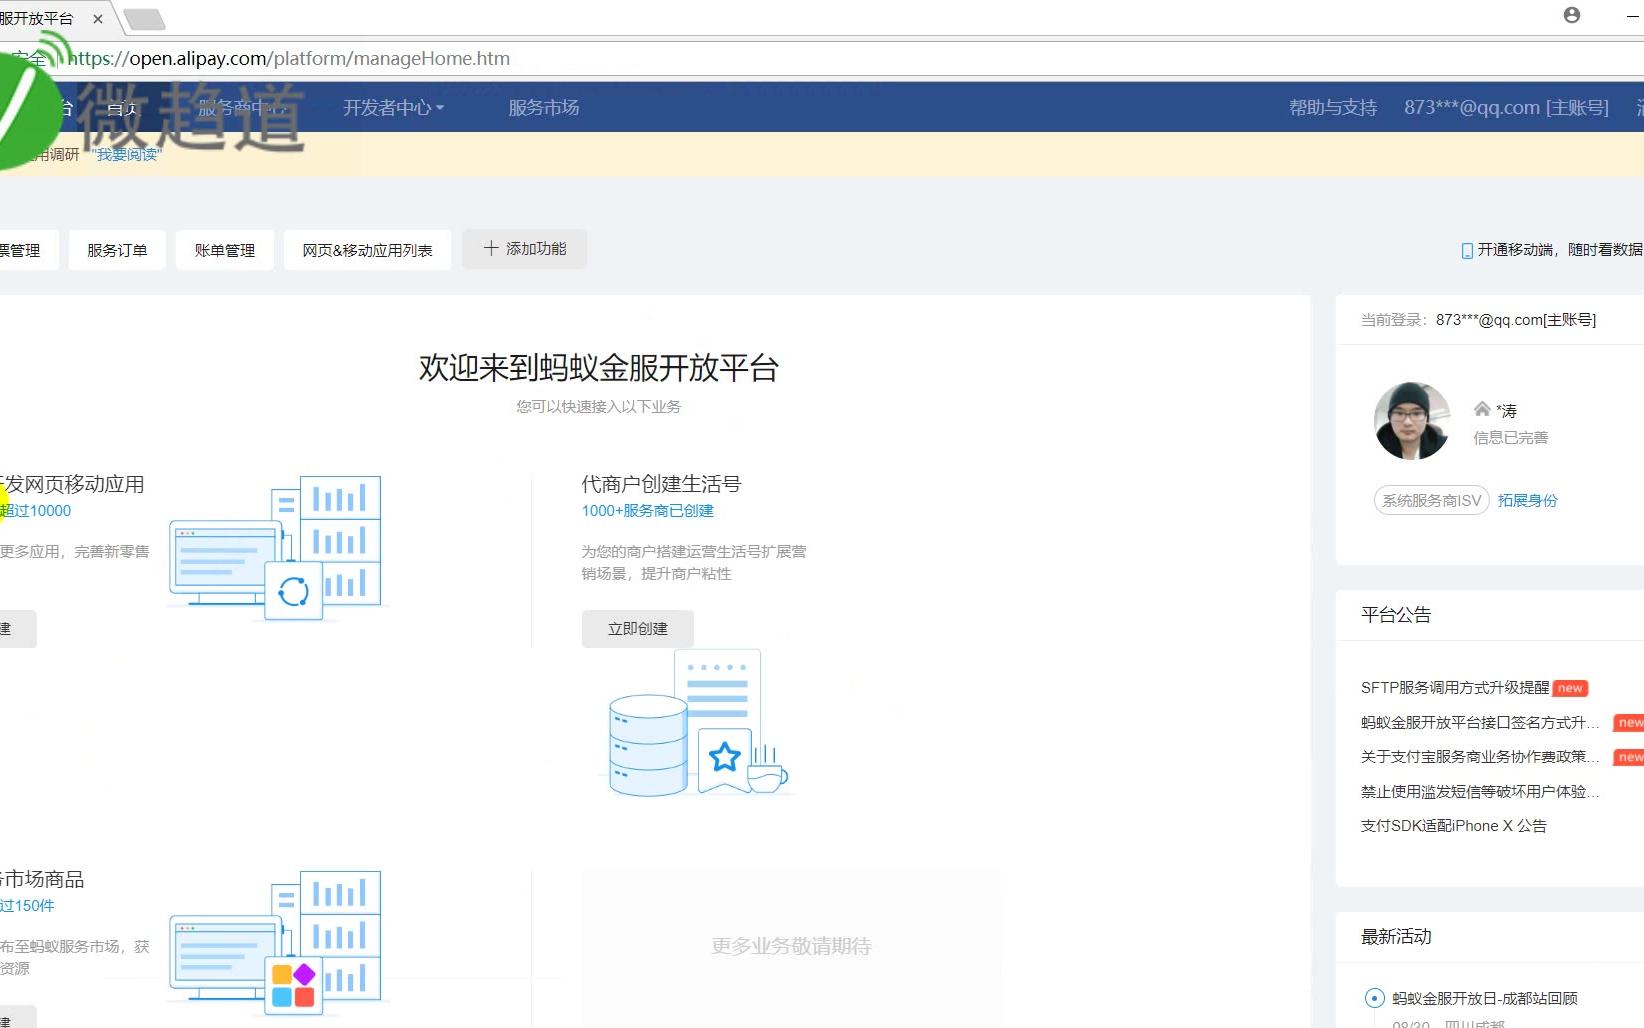This screenshot has width=1644, height=1028.
Task: Click the 我要阅读 link in banner
Action: 126,154
